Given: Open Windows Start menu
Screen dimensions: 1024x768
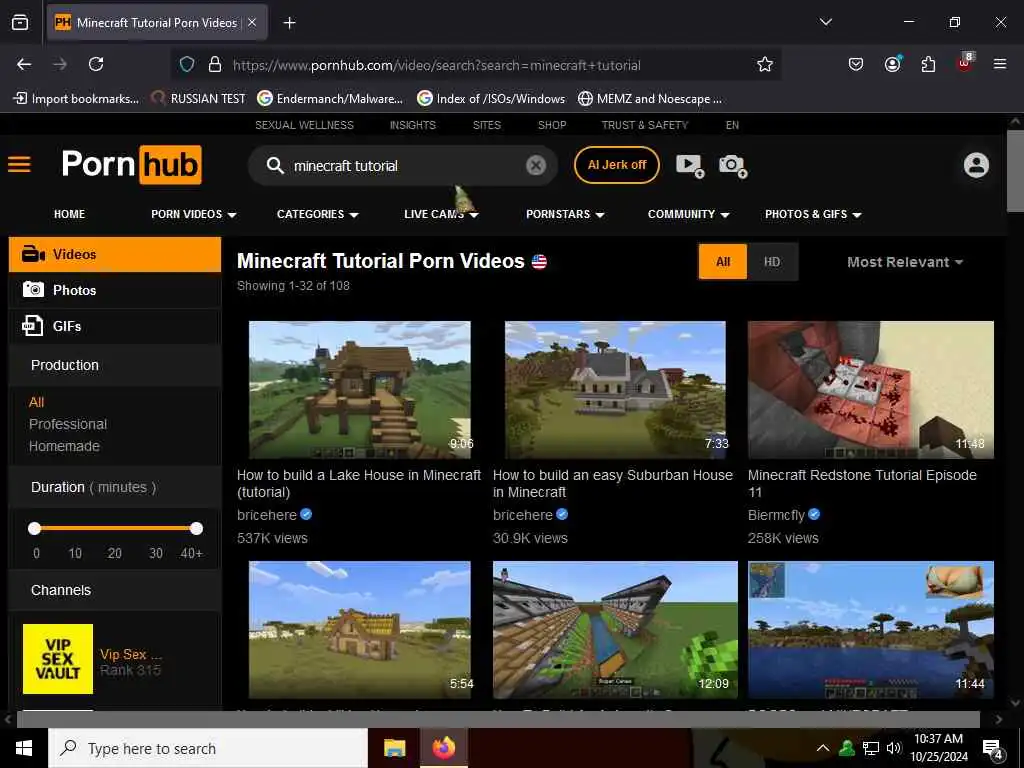Looking at the screenshot, I should click(x=24, y=748).
